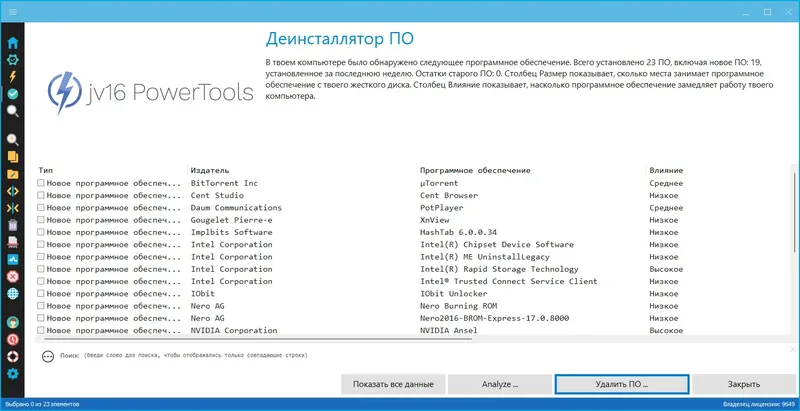Sort by the Тип column header

point(45,170)
